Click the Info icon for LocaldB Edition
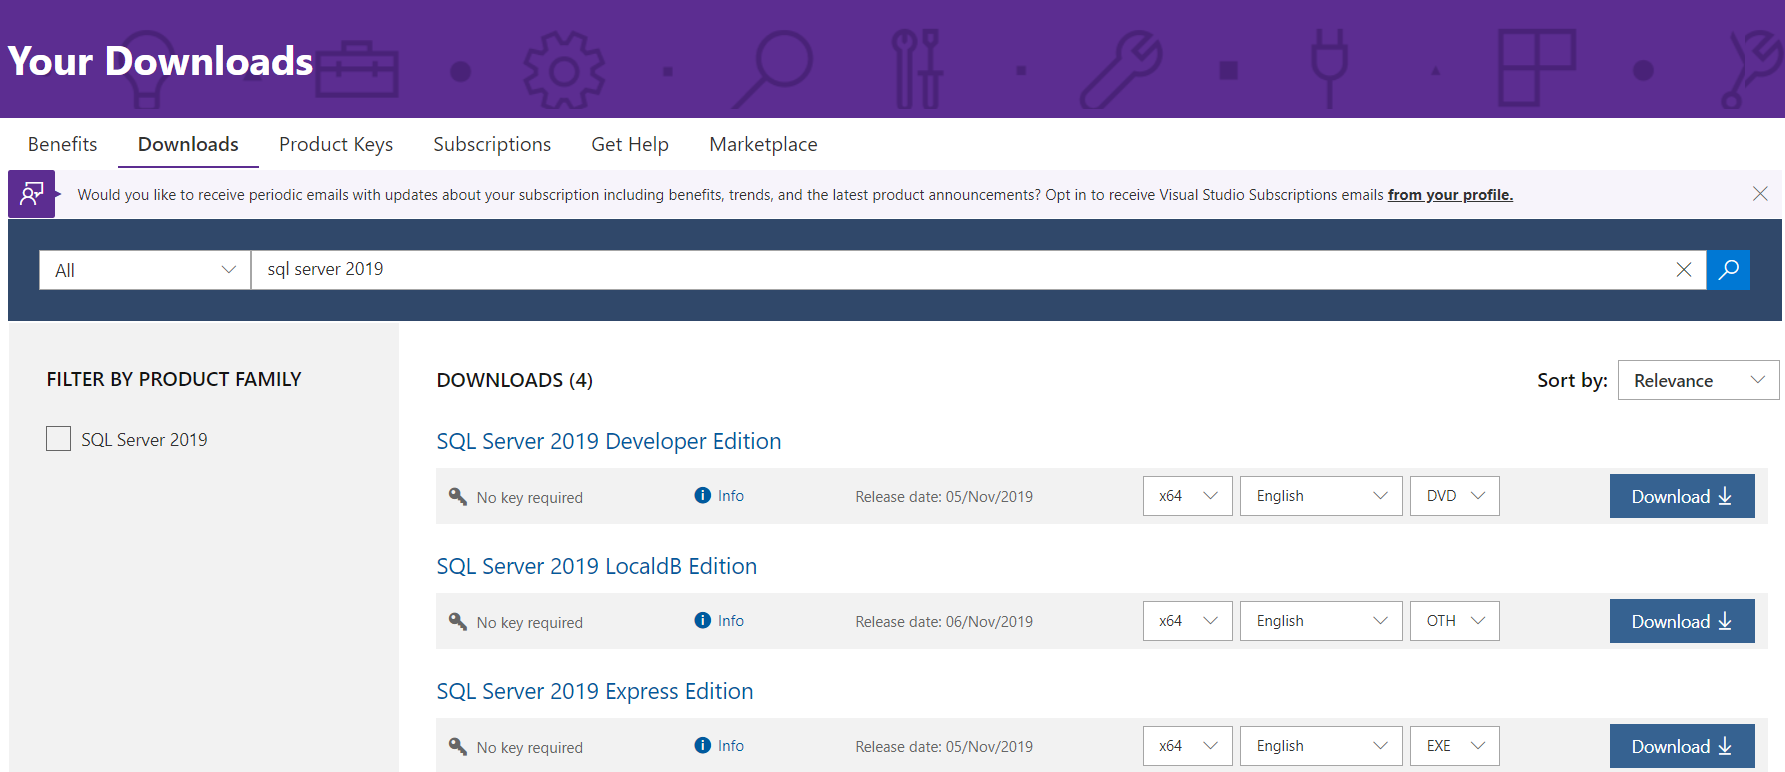This screenshot has width=1785, height=772. coord(703,620)
